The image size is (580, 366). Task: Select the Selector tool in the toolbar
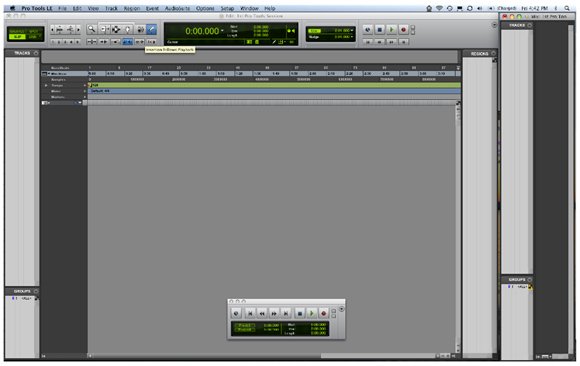click(x=116, y=29)
